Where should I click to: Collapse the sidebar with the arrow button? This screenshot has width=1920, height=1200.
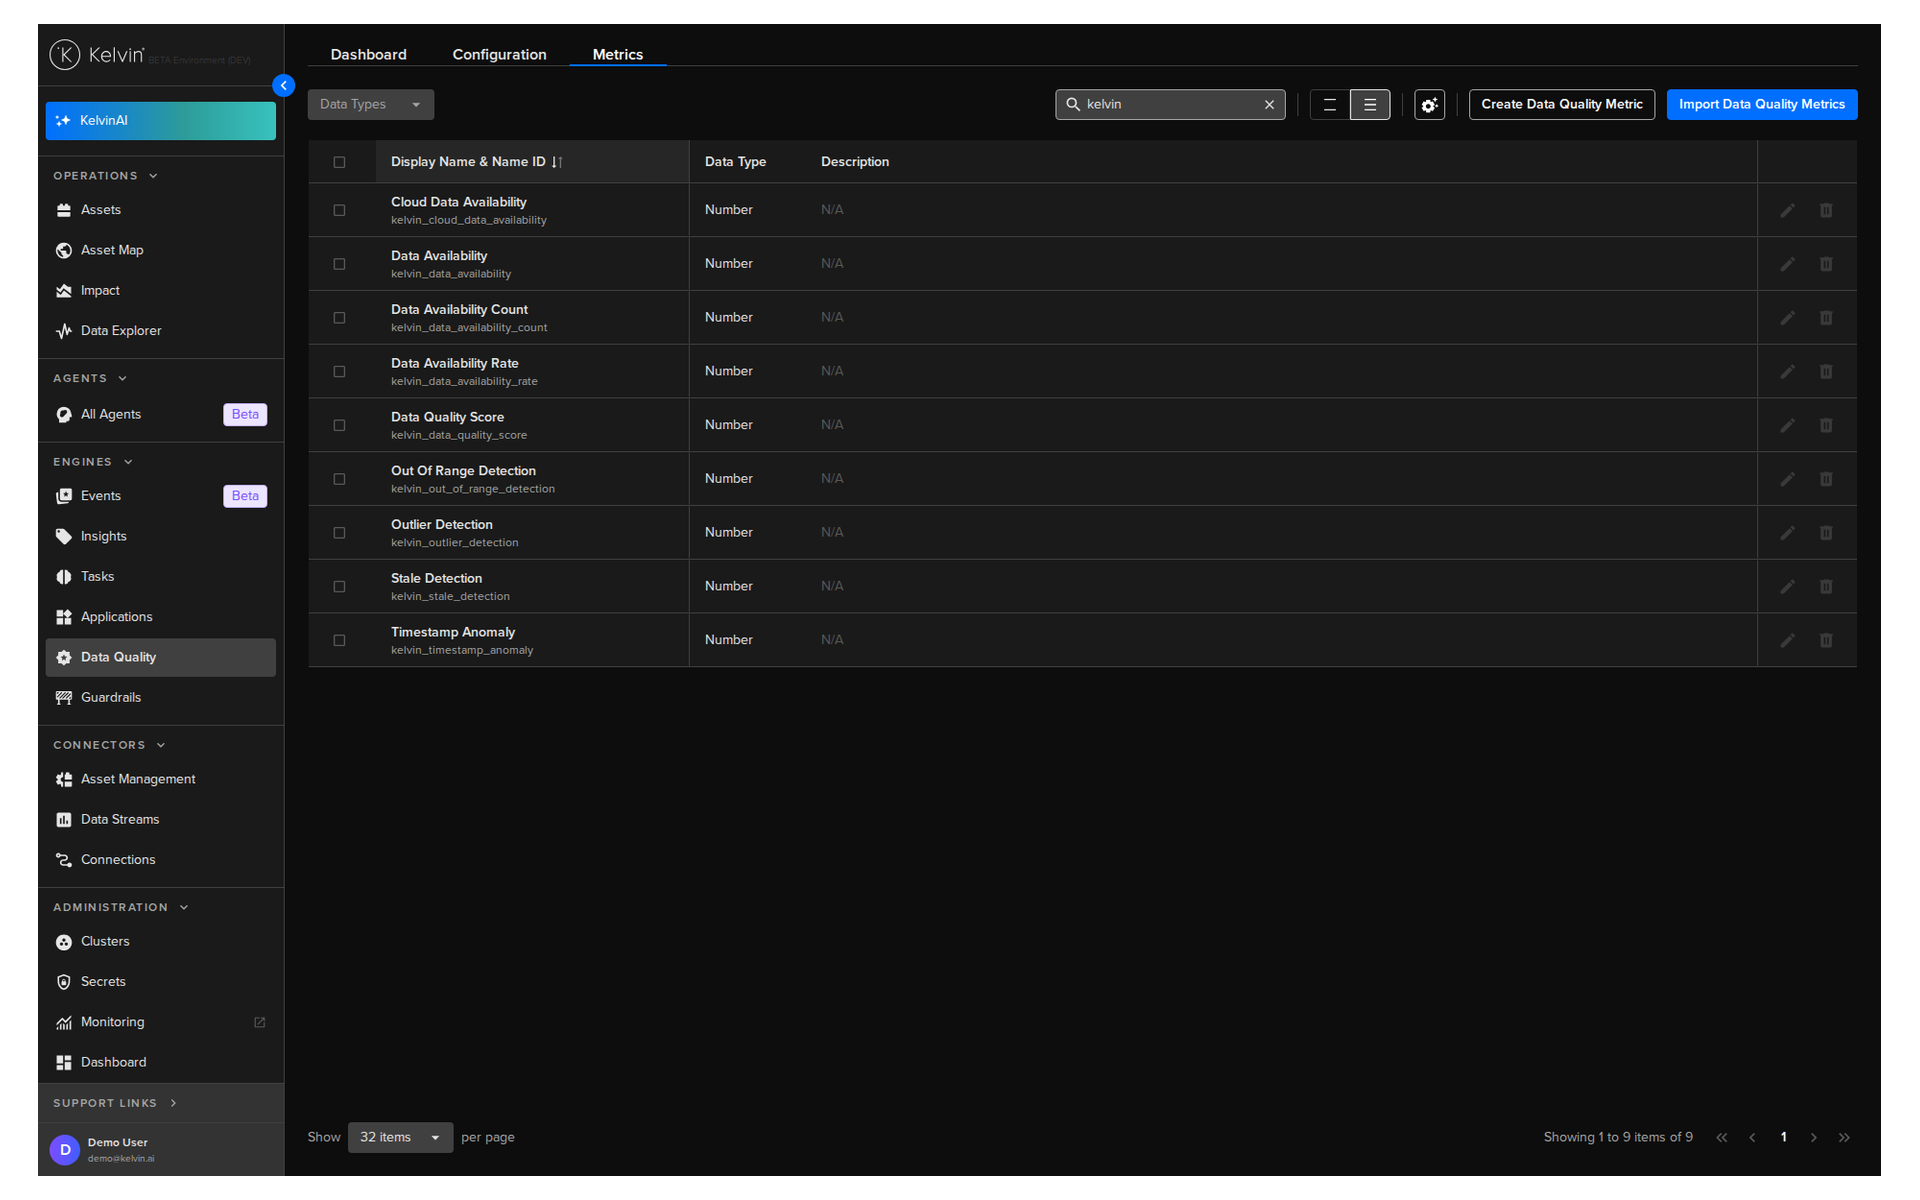click(x=284, y=86)
